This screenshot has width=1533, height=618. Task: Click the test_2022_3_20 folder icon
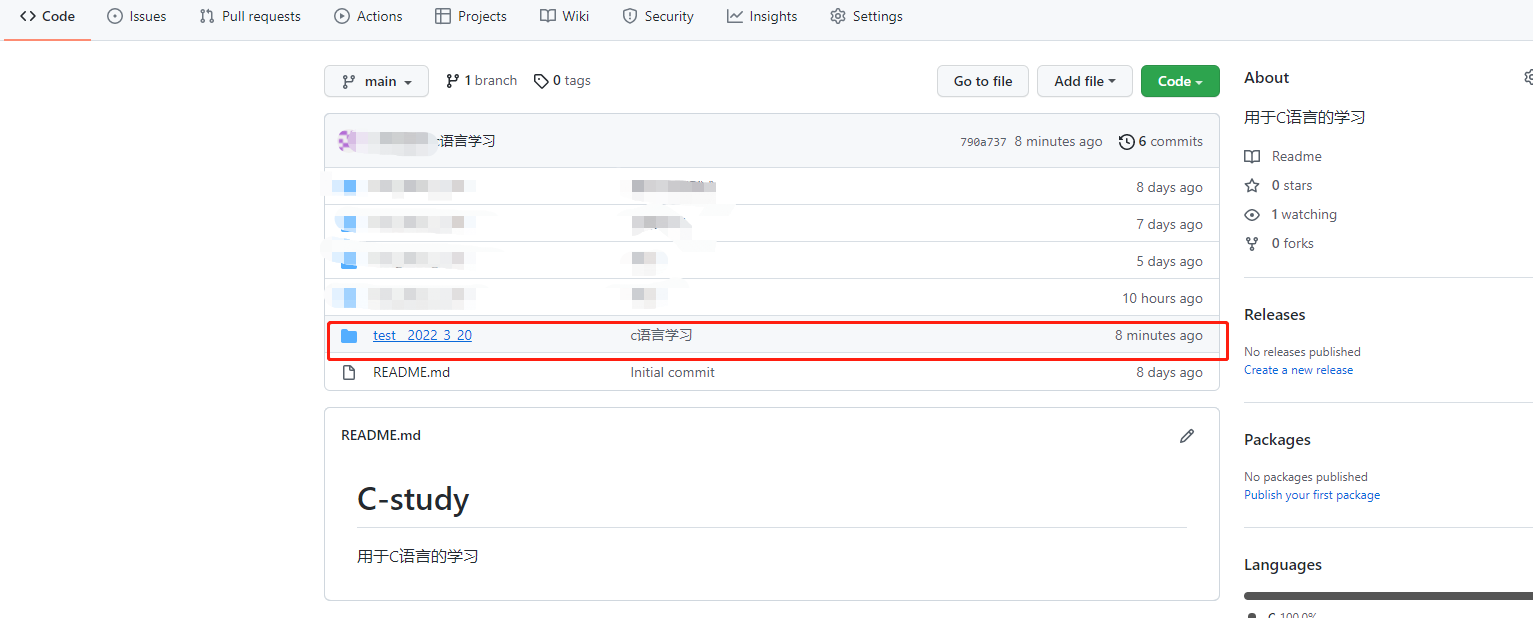[348, 335]
